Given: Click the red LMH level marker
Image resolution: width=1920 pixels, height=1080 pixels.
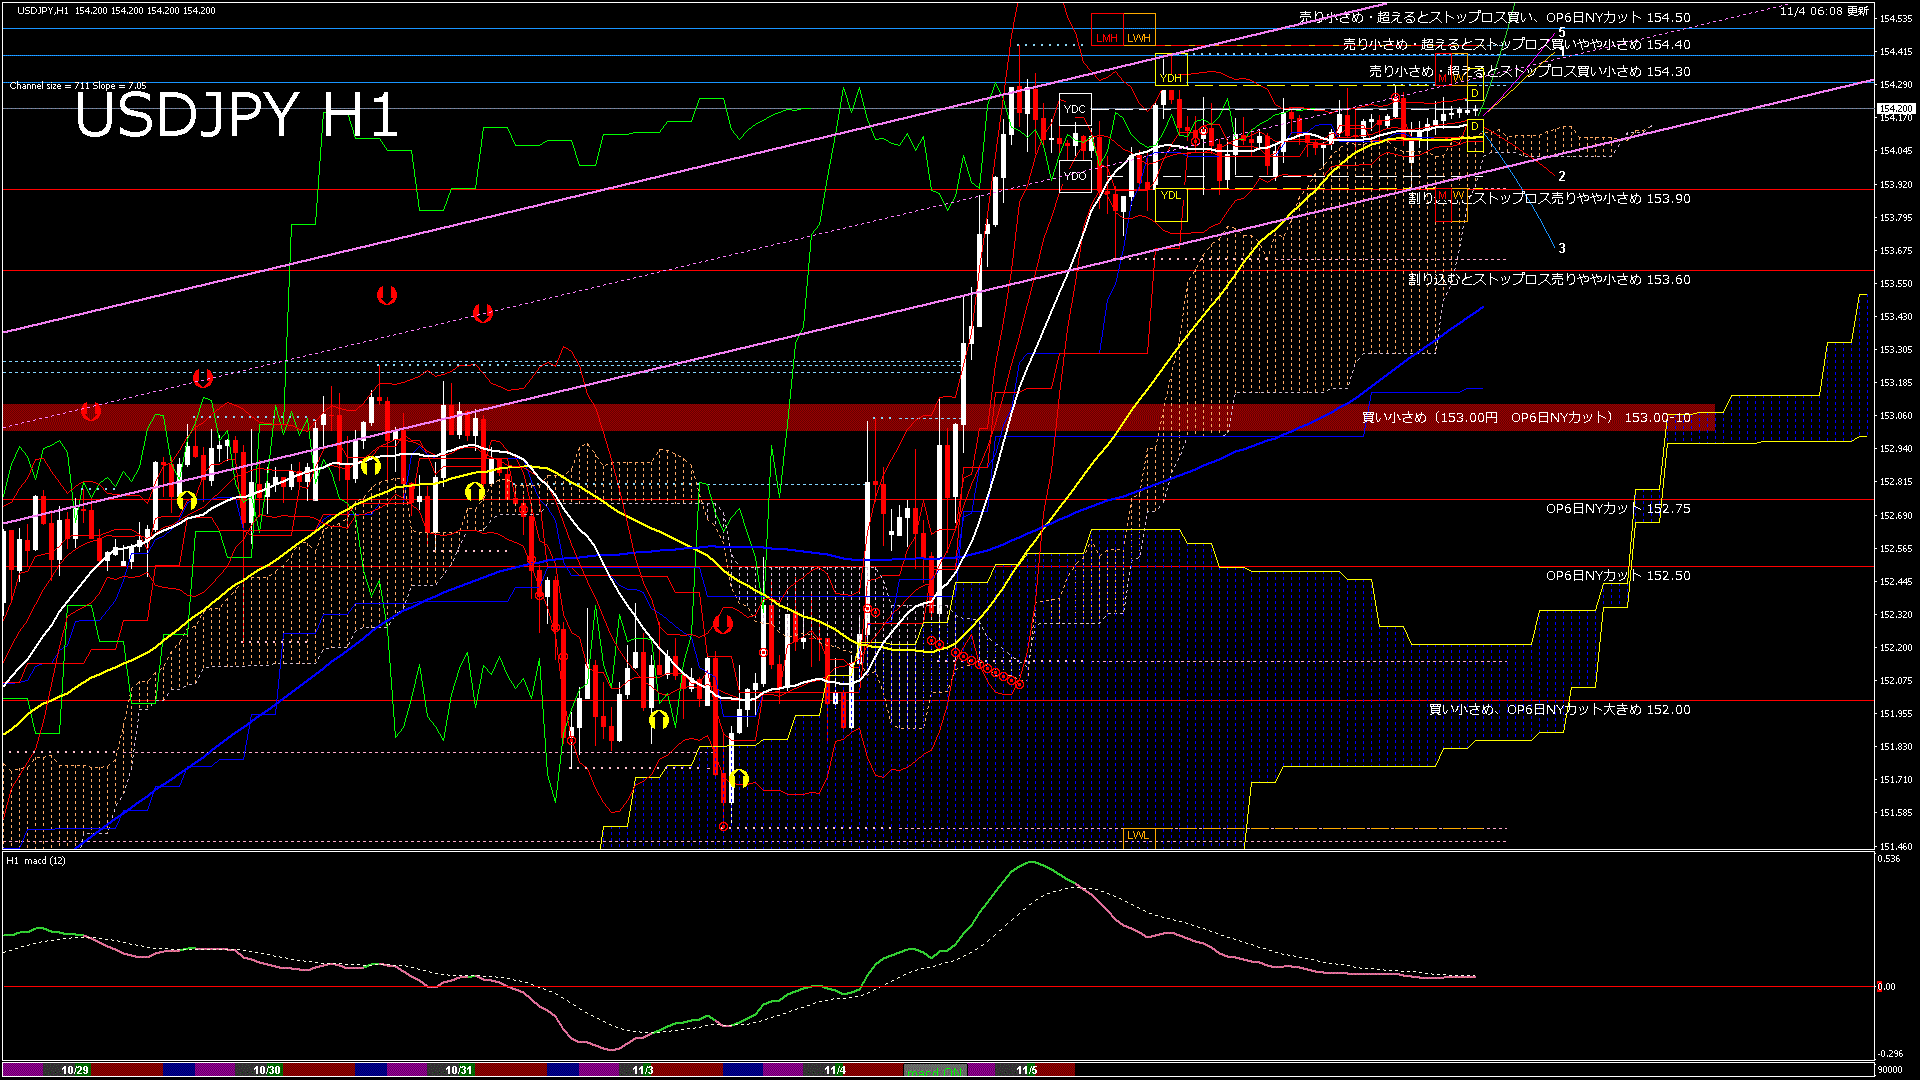Looking at the screenshot, I should coord(1107,38).
